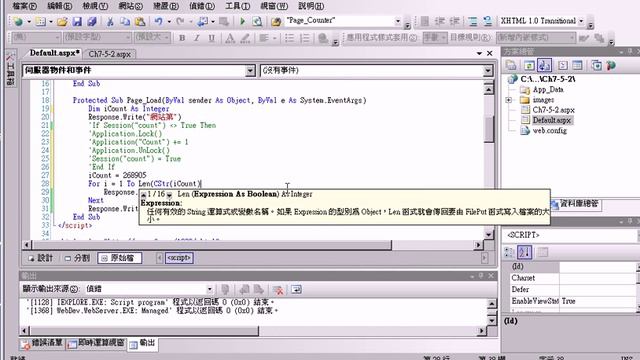Click the Find in Files icon beside search box

(x=276, y=21)
